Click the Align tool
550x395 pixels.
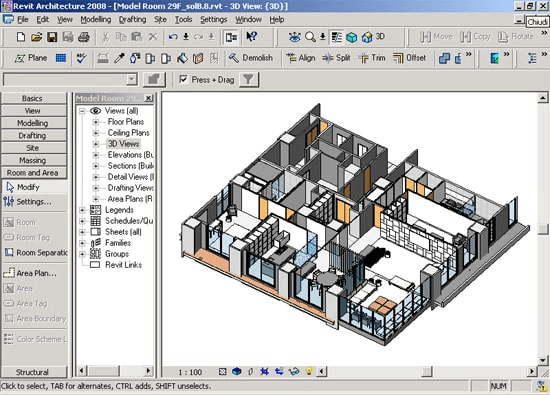coord(301,58)
